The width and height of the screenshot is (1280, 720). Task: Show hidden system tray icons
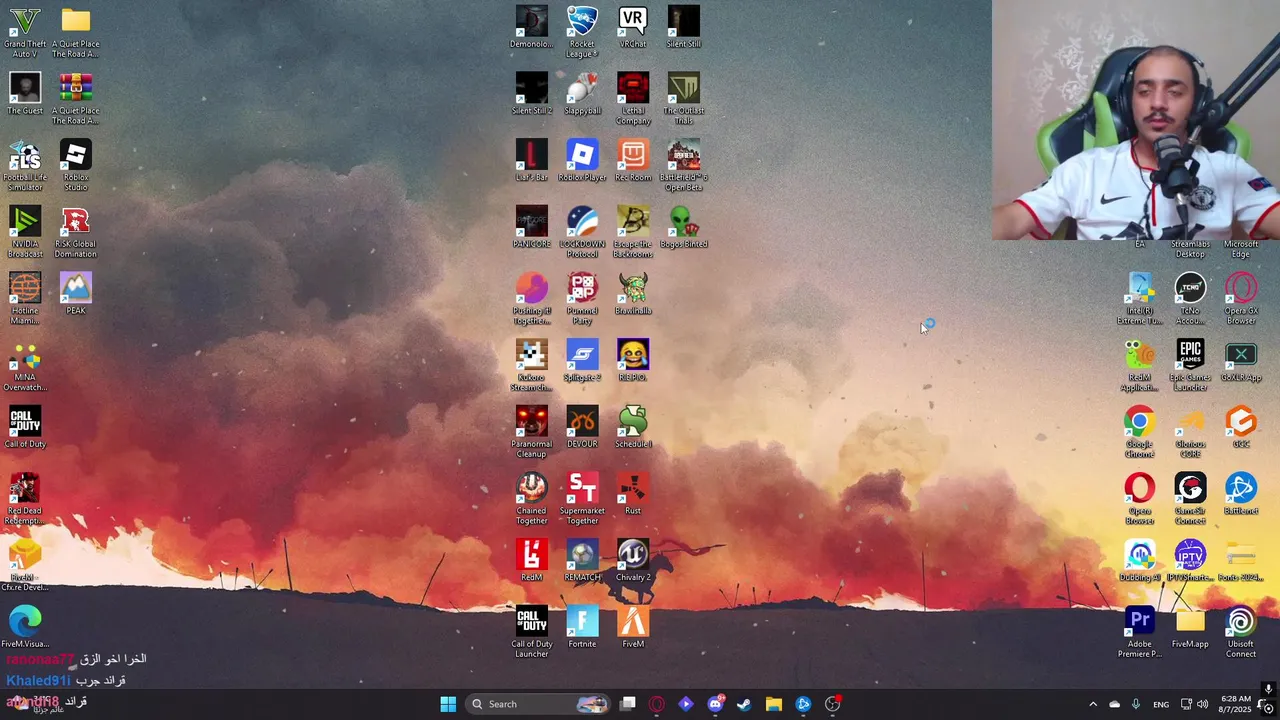1093,704
